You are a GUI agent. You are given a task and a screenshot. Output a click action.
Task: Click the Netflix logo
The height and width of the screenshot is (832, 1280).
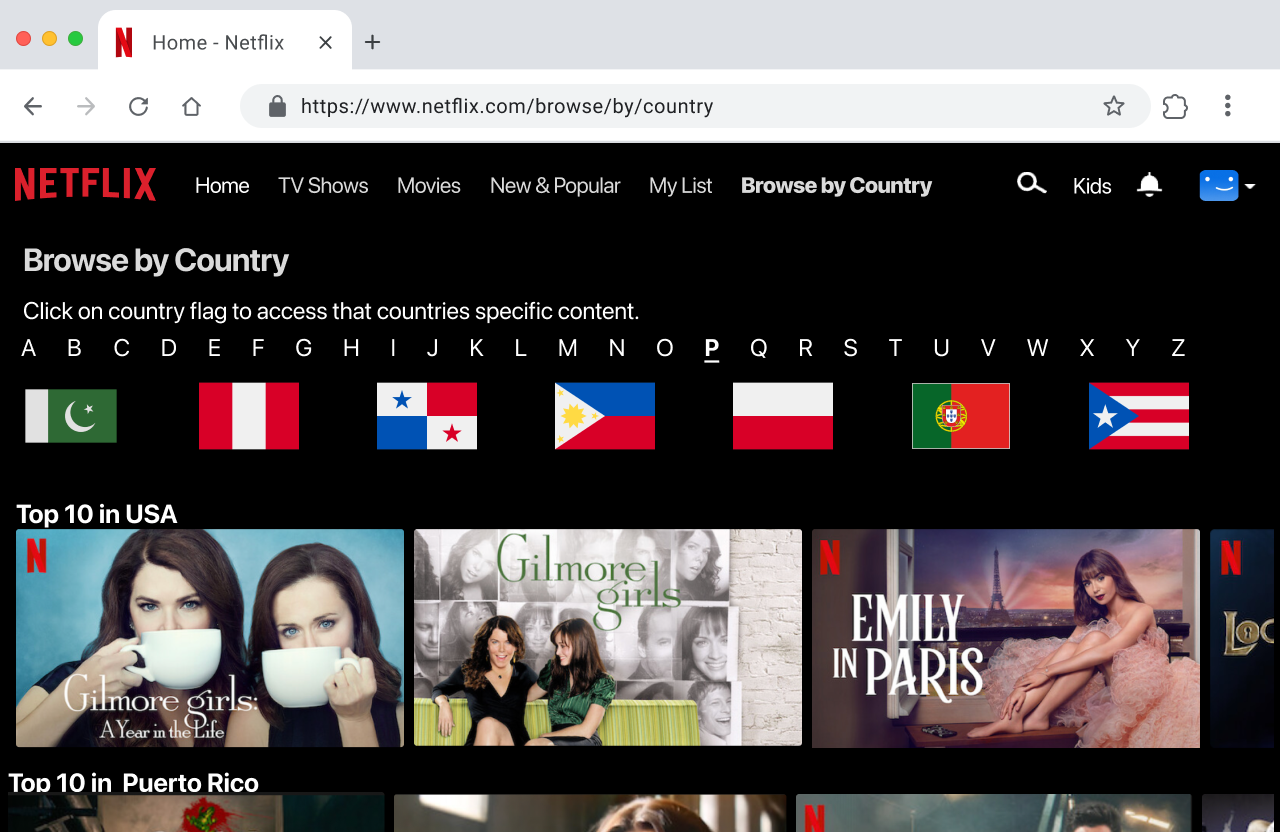click(85, 185)
